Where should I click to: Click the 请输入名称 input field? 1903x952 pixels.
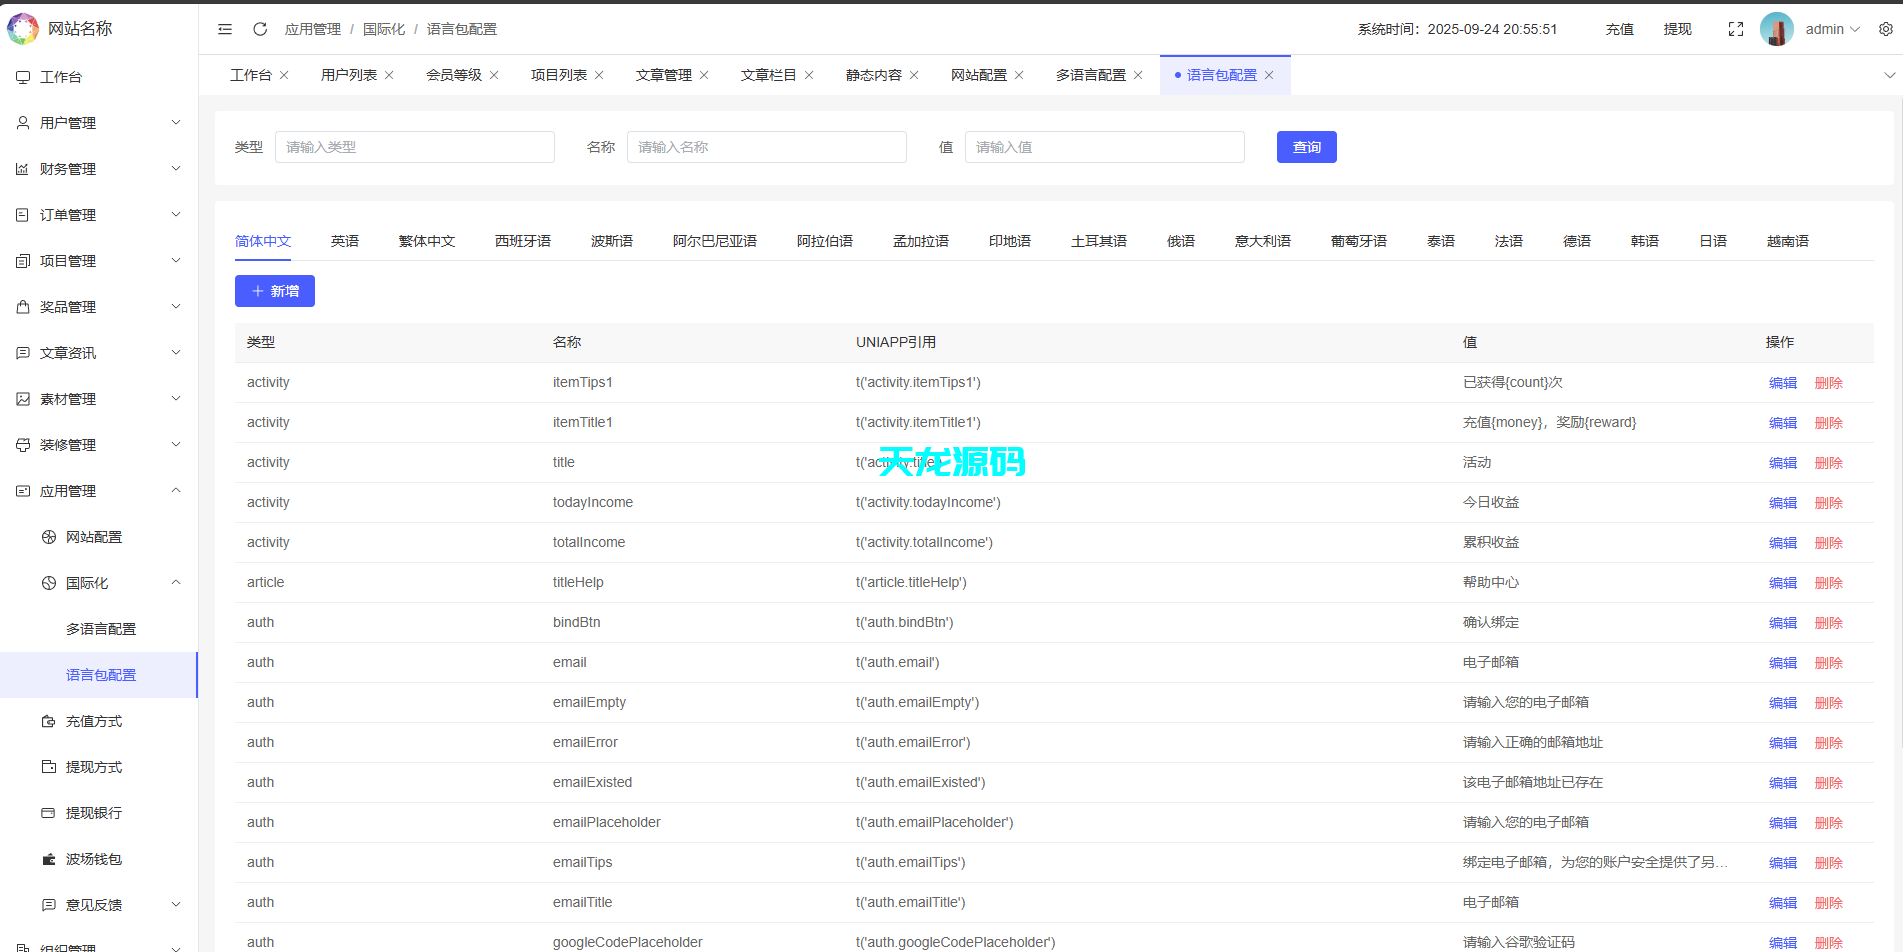(x=767, y=147)
